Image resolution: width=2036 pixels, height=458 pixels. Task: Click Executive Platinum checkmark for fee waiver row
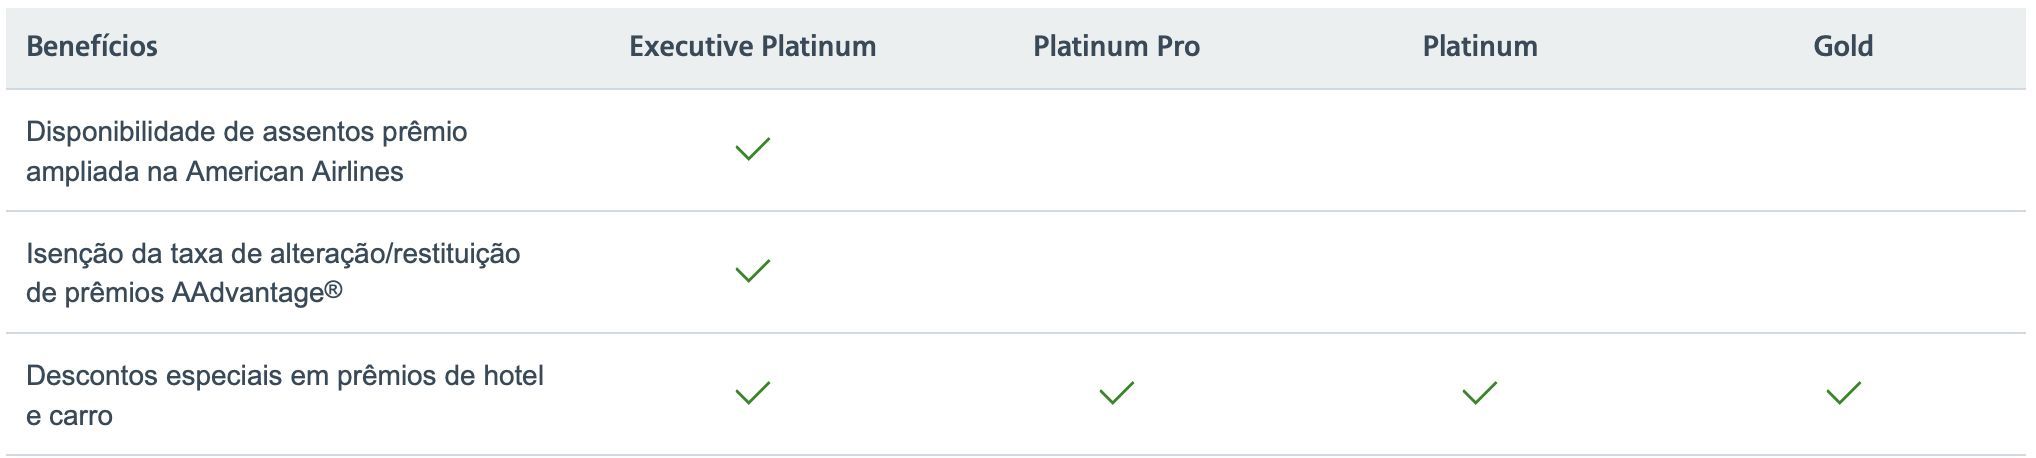click(x=752, y=271)
